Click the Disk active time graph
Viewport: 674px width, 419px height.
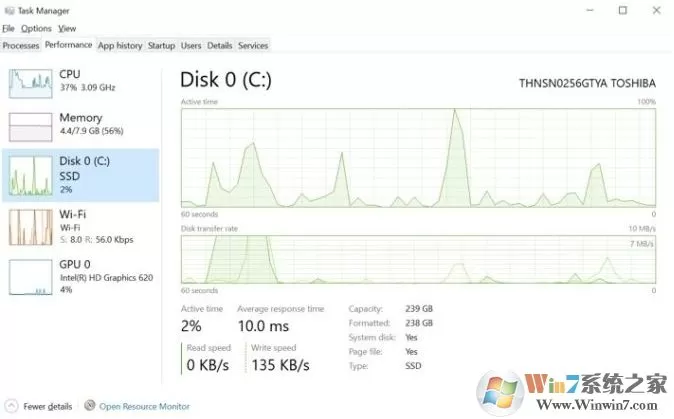[x=418, y=158]
